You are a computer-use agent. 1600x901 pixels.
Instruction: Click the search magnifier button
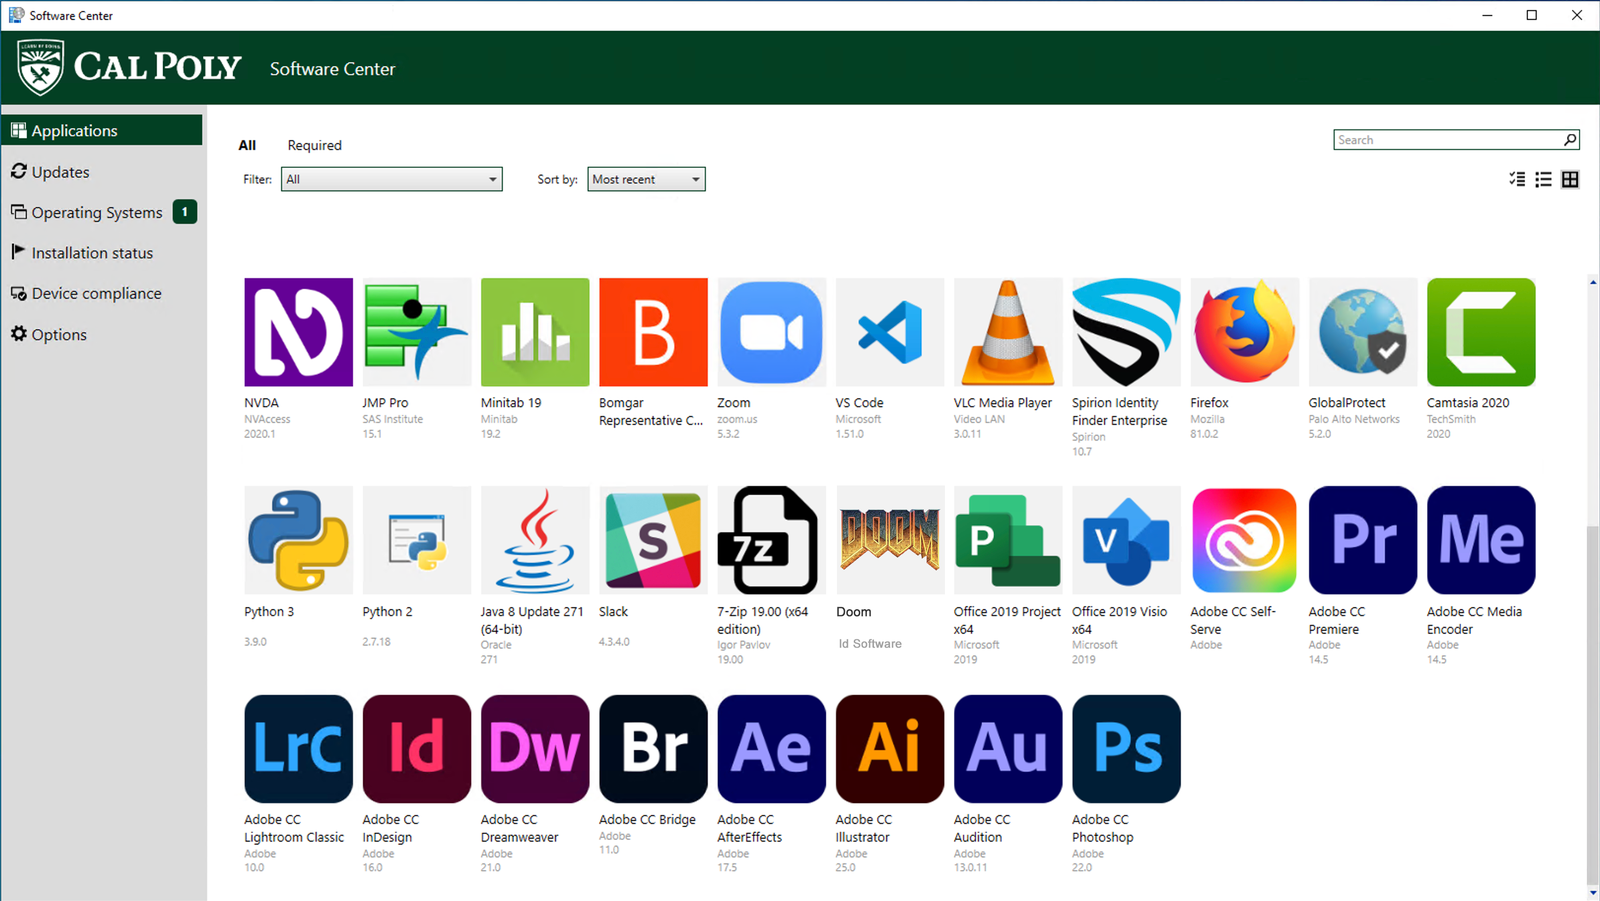(1570, 140)
